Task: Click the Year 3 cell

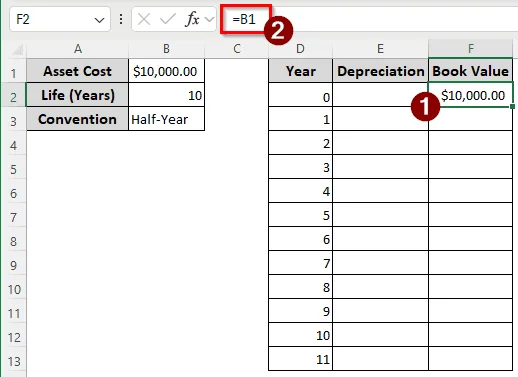Action: pyautogui.click(x=300, y=167)
